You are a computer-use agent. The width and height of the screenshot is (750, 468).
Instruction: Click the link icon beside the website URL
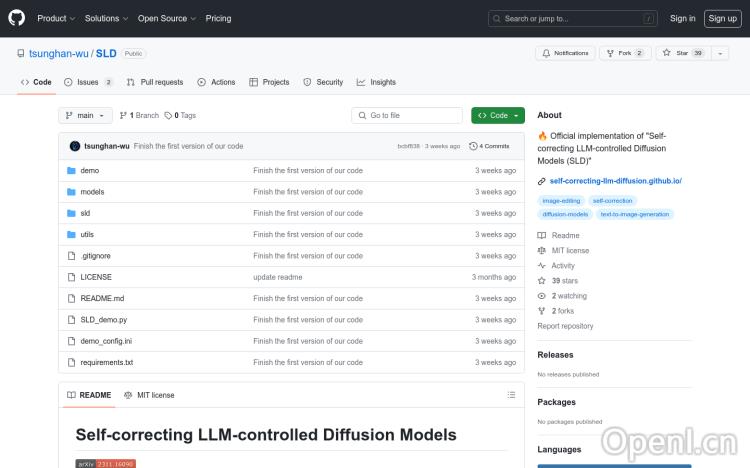(x=541, y=181)
